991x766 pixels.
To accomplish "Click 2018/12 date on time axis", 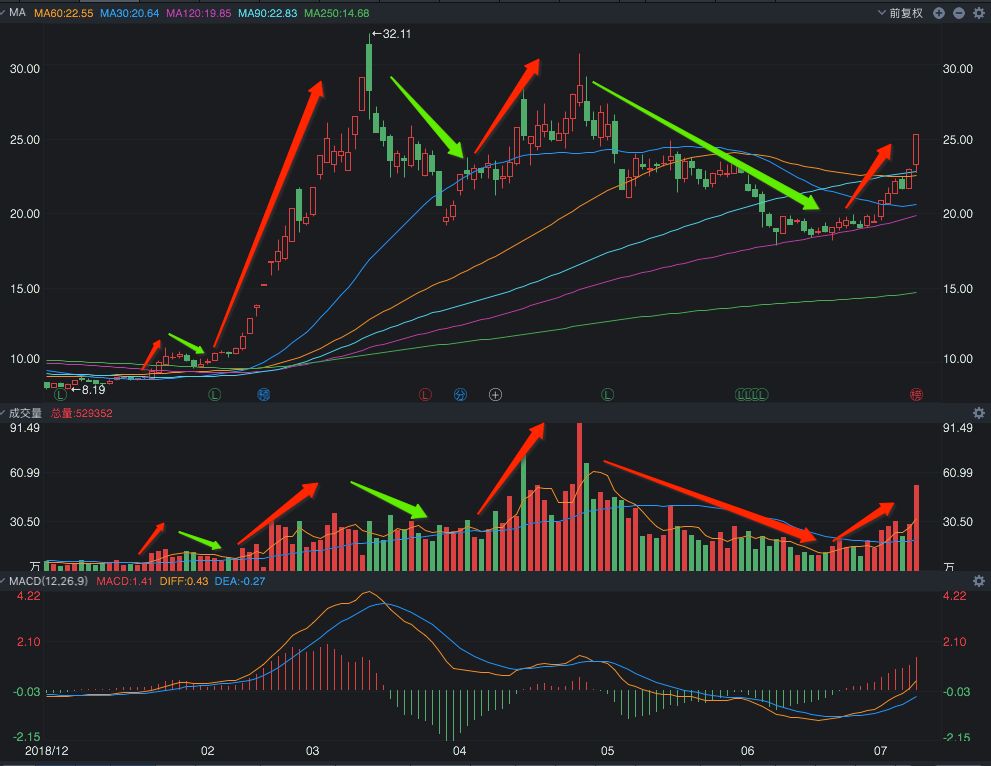I will 46,751.
